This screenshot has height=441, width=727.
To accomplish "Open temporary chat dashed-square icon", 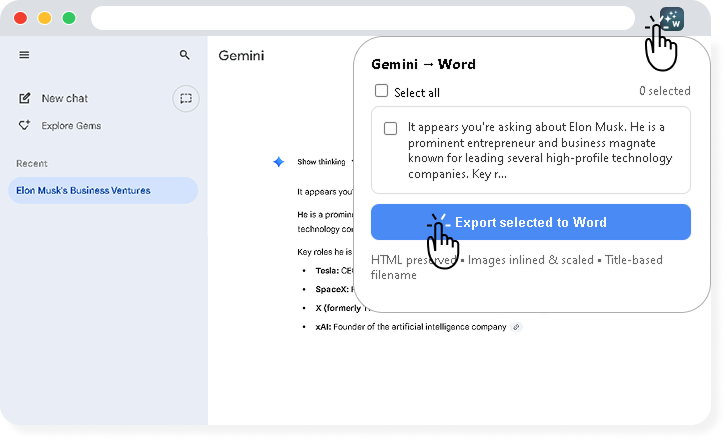I will (186, 98).
